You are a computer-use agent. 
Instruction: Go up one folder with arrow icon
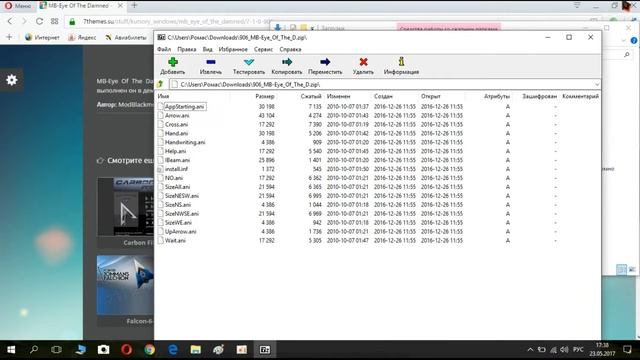(160, 84)
